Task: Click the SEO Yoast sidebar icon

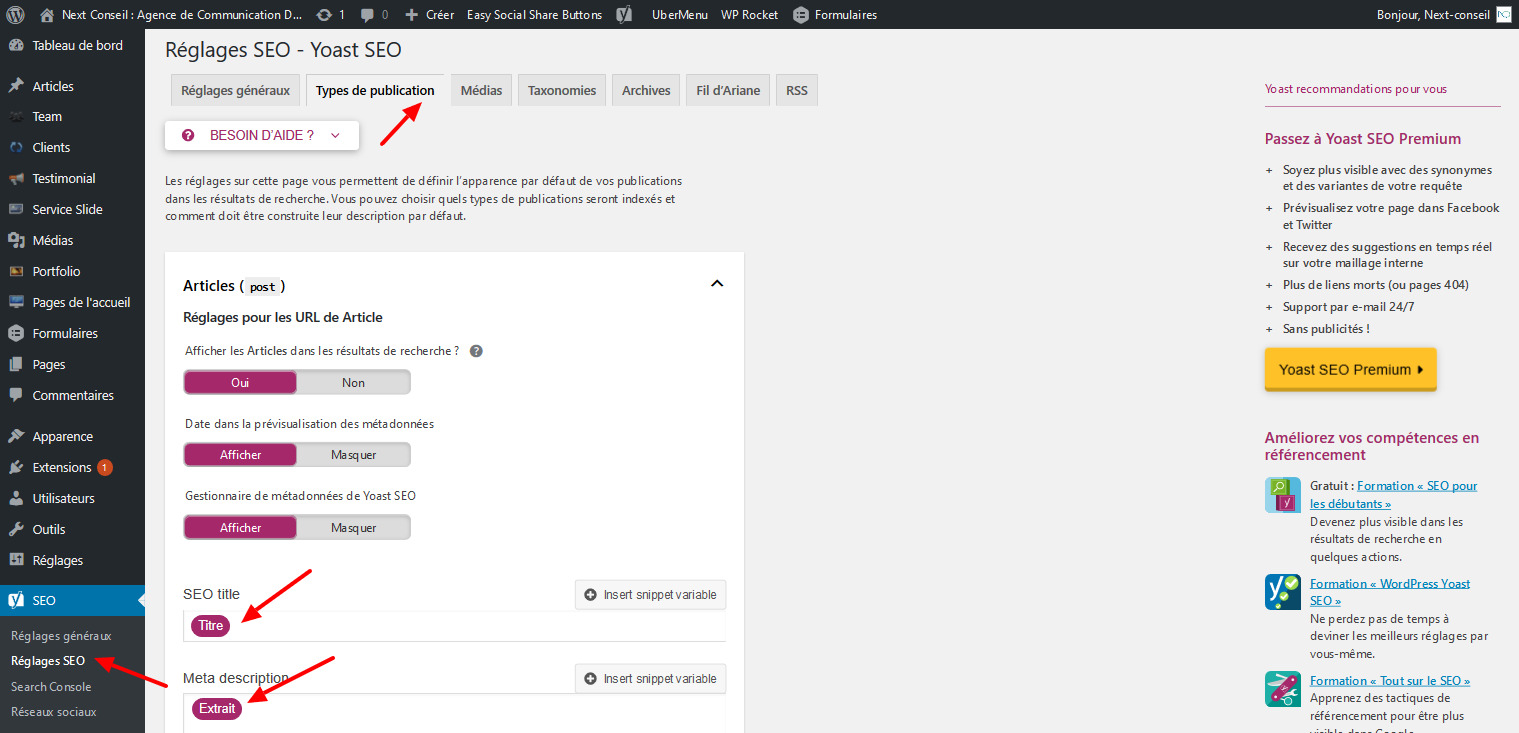Action: (16, 600)
